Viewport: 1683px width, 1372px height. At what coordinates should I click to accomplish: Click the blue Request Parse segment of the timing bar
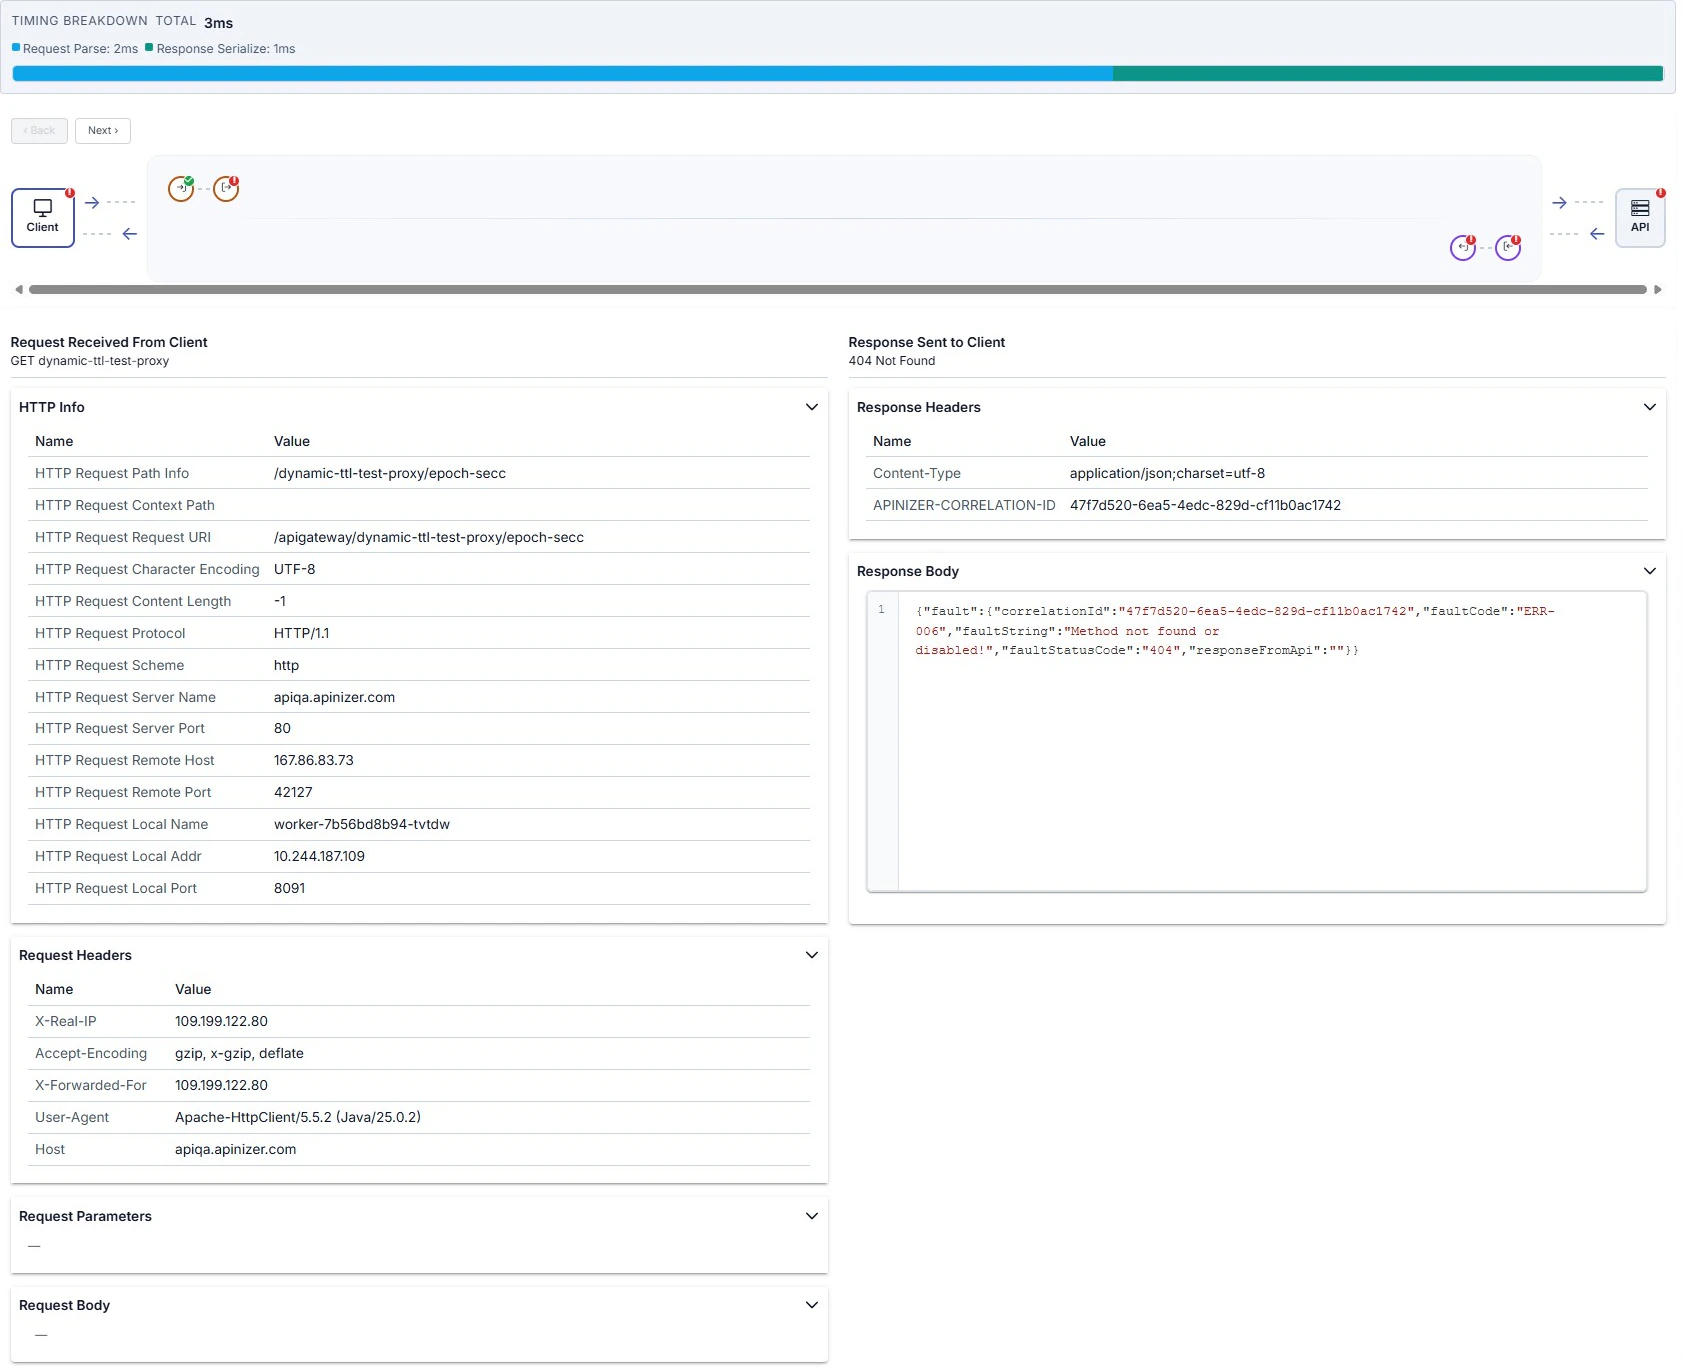tap(560, 73)
